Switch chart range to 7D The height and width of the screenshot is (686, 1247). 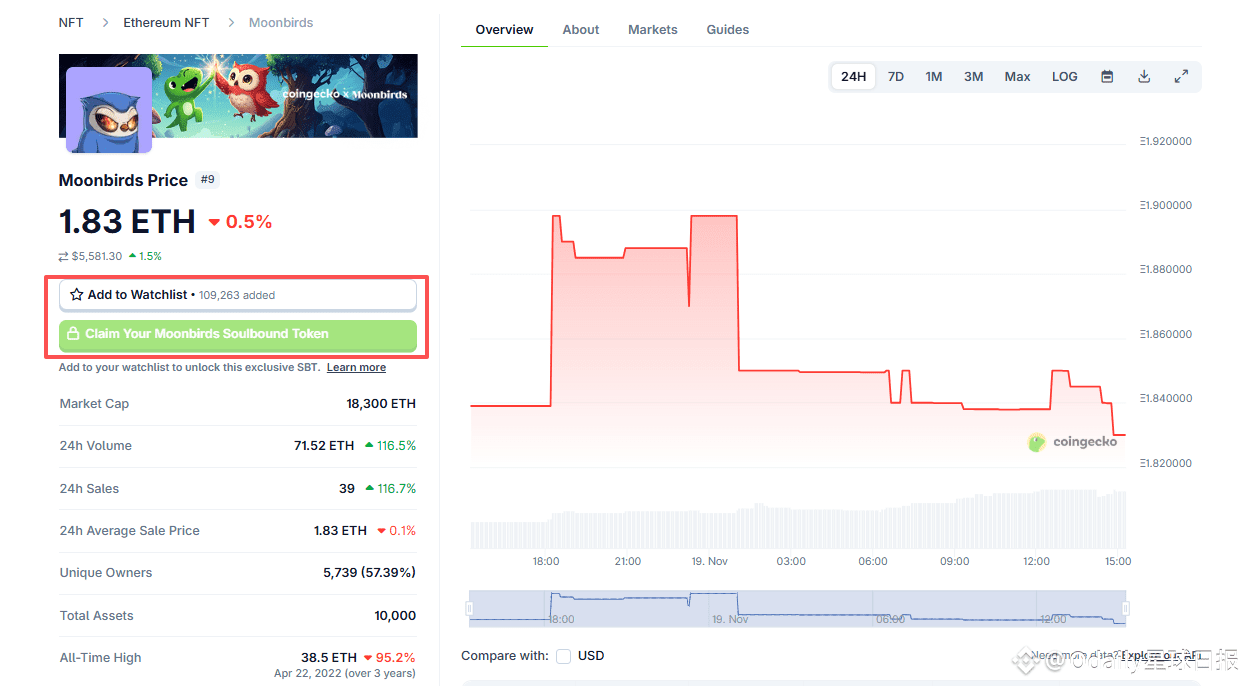(x=896, y=77)
